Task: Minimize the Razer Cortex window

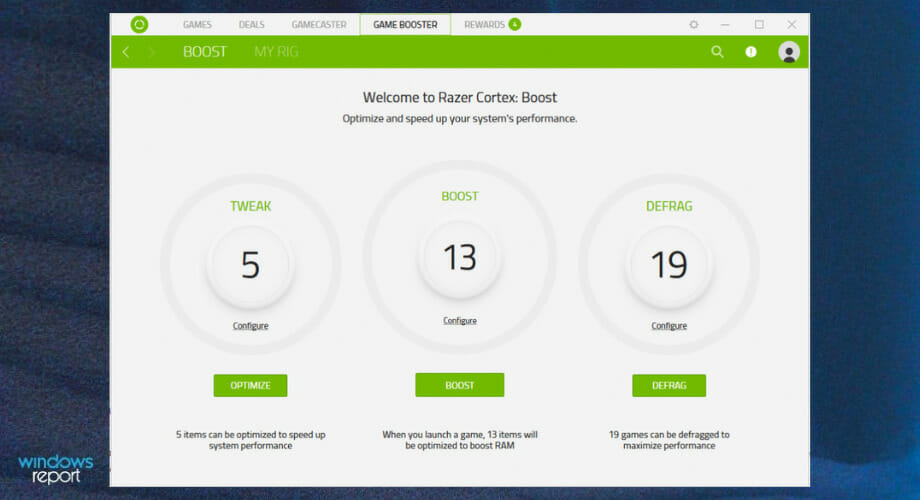Action: point(725,25)
